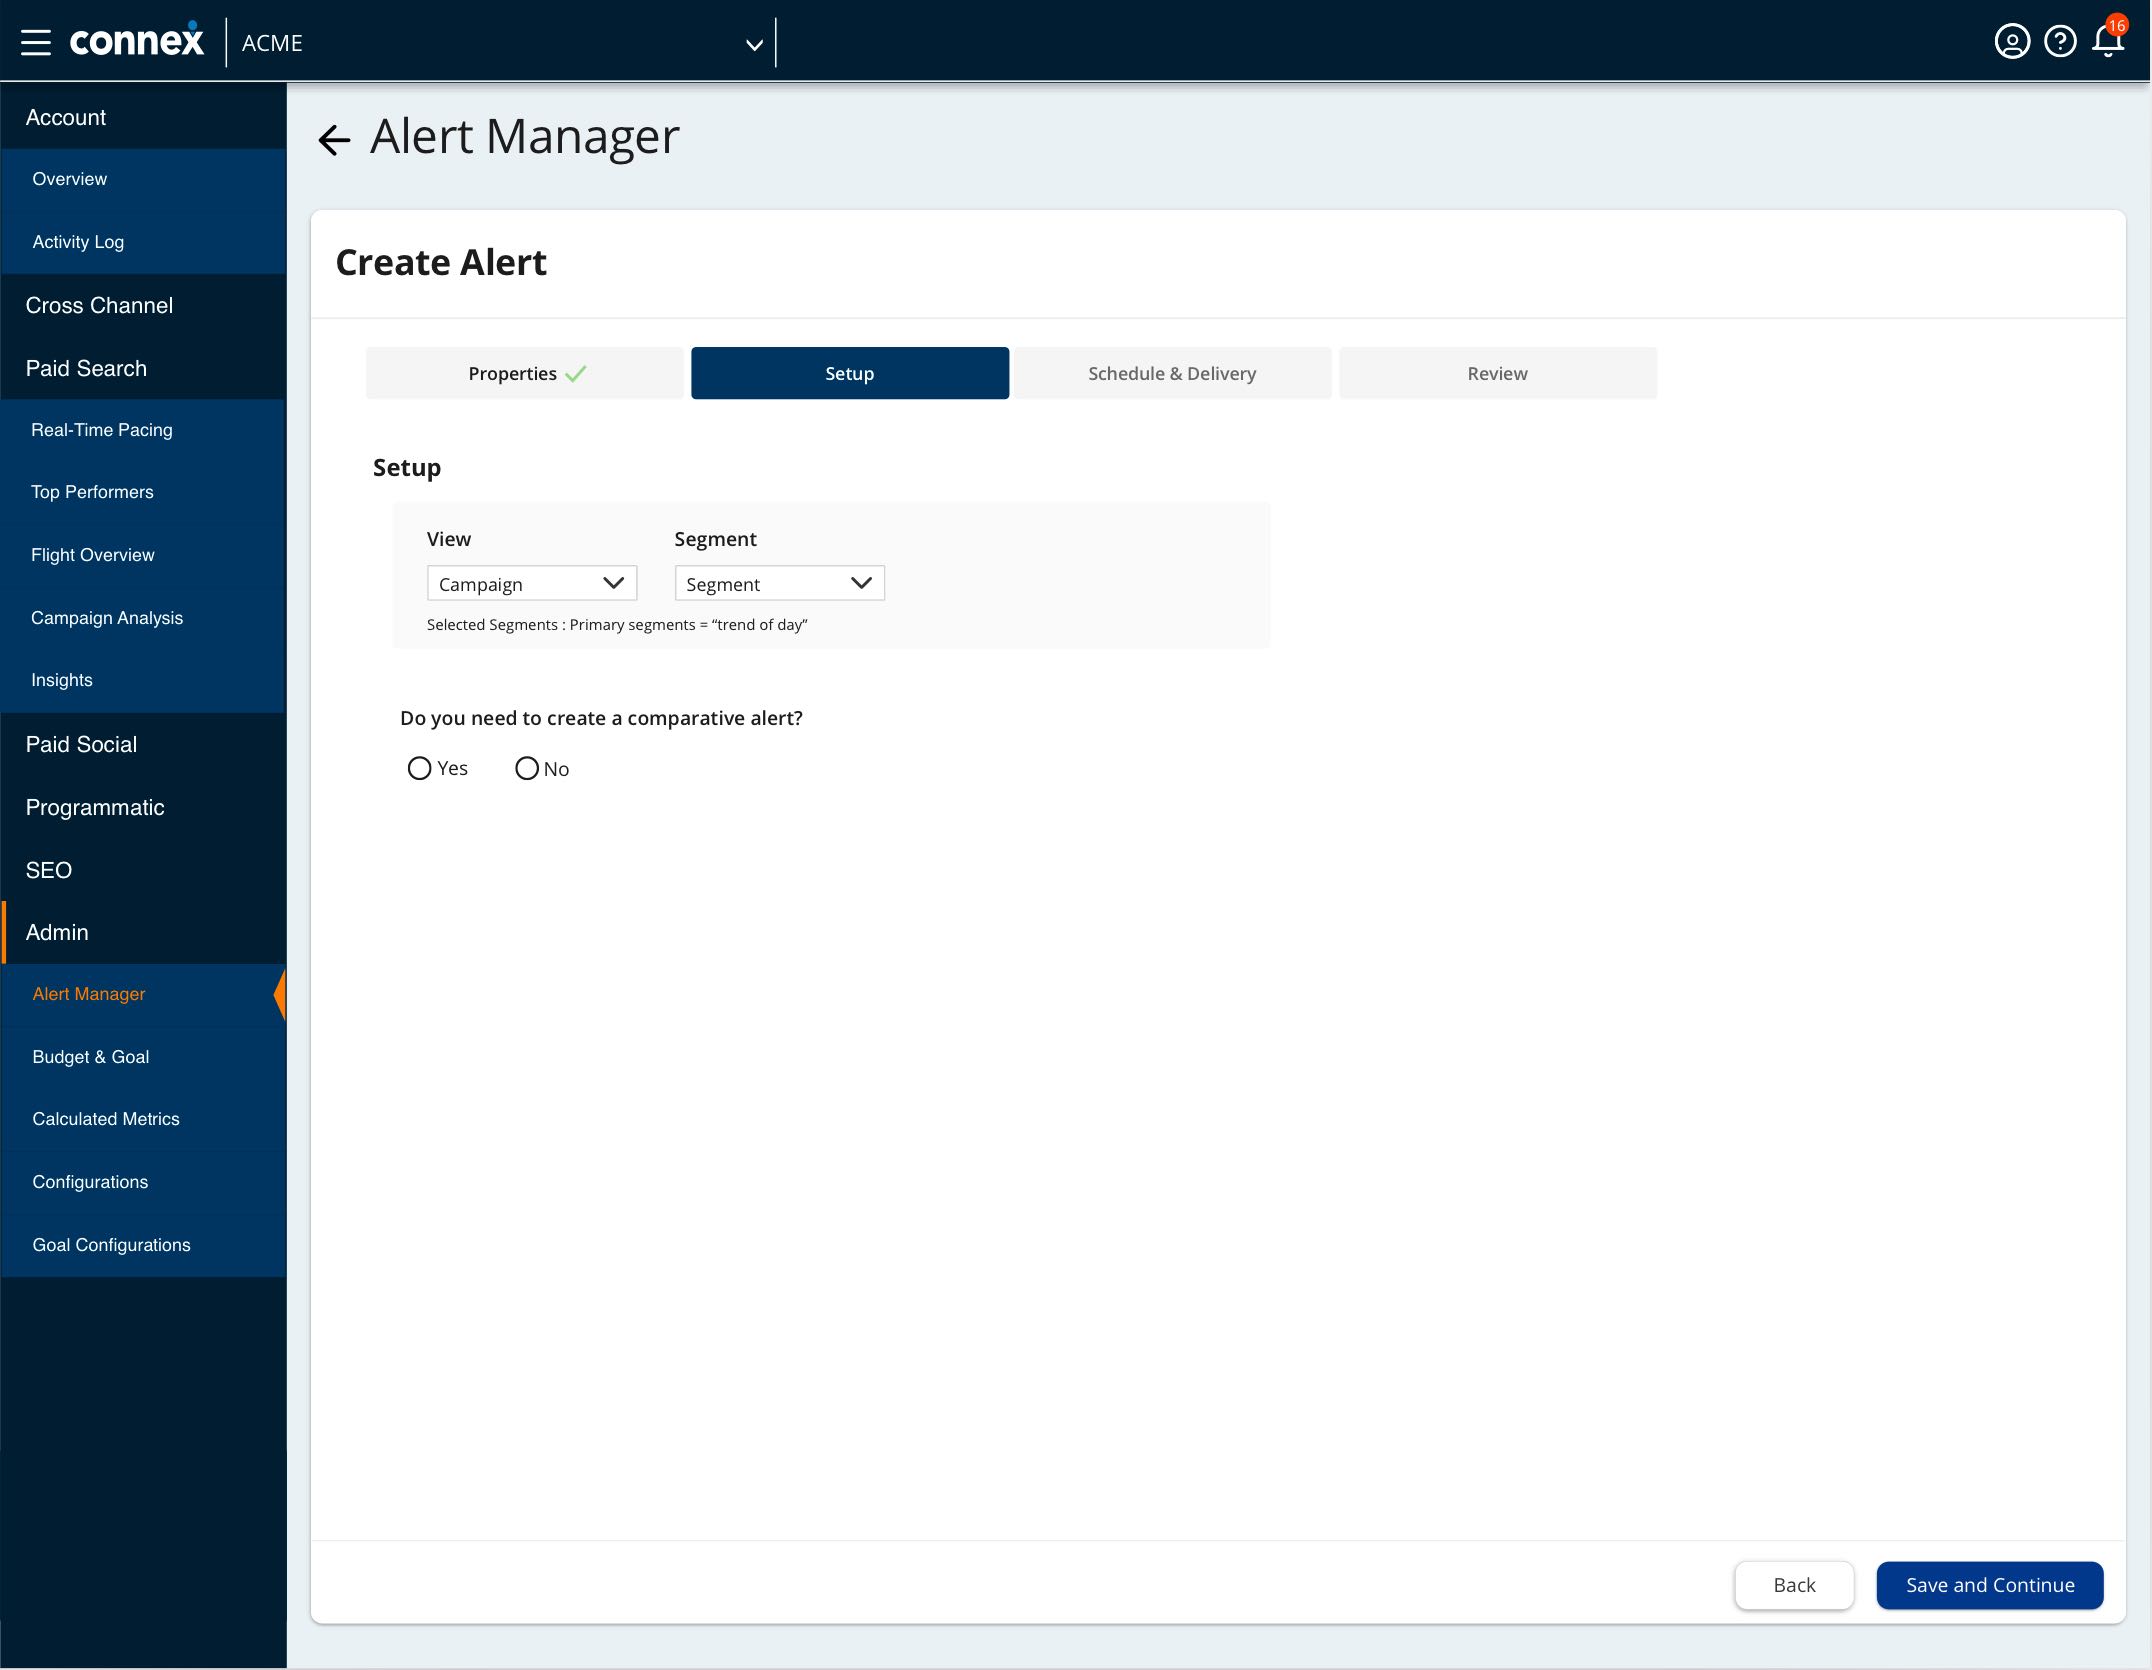Expand the SEO section
The height and width of the screenshot is (1670, 2152).
pyautogui.click(x=144, y=870)
